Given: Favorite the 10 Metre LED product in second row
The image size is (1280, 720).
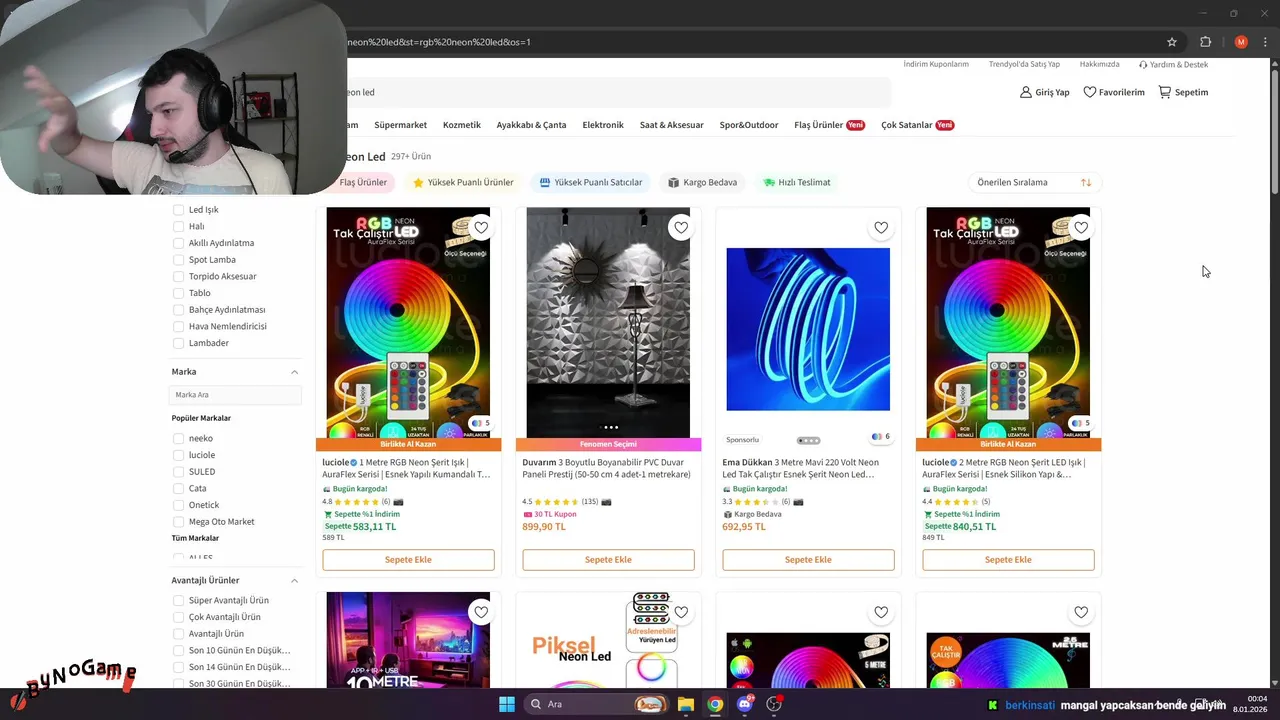Looking at the screenshot, I should [481, 612].
